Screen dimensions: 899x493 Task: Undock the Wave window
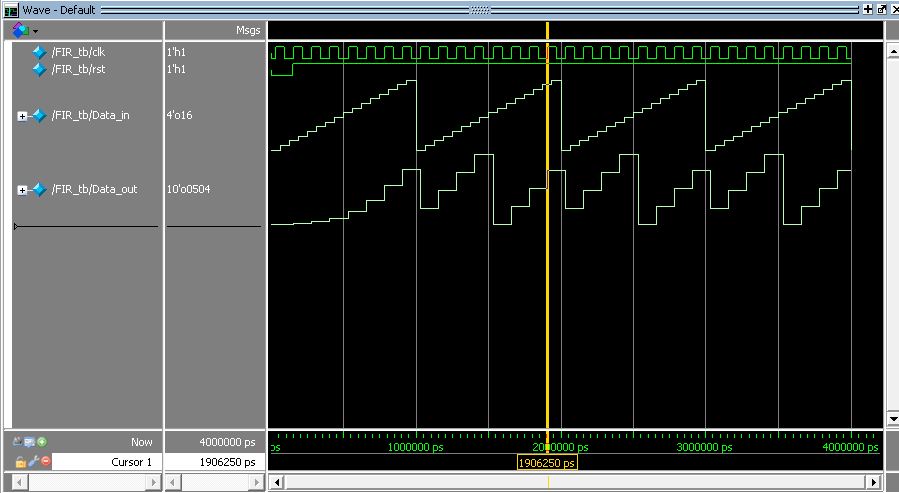click(x=882, y=9)
